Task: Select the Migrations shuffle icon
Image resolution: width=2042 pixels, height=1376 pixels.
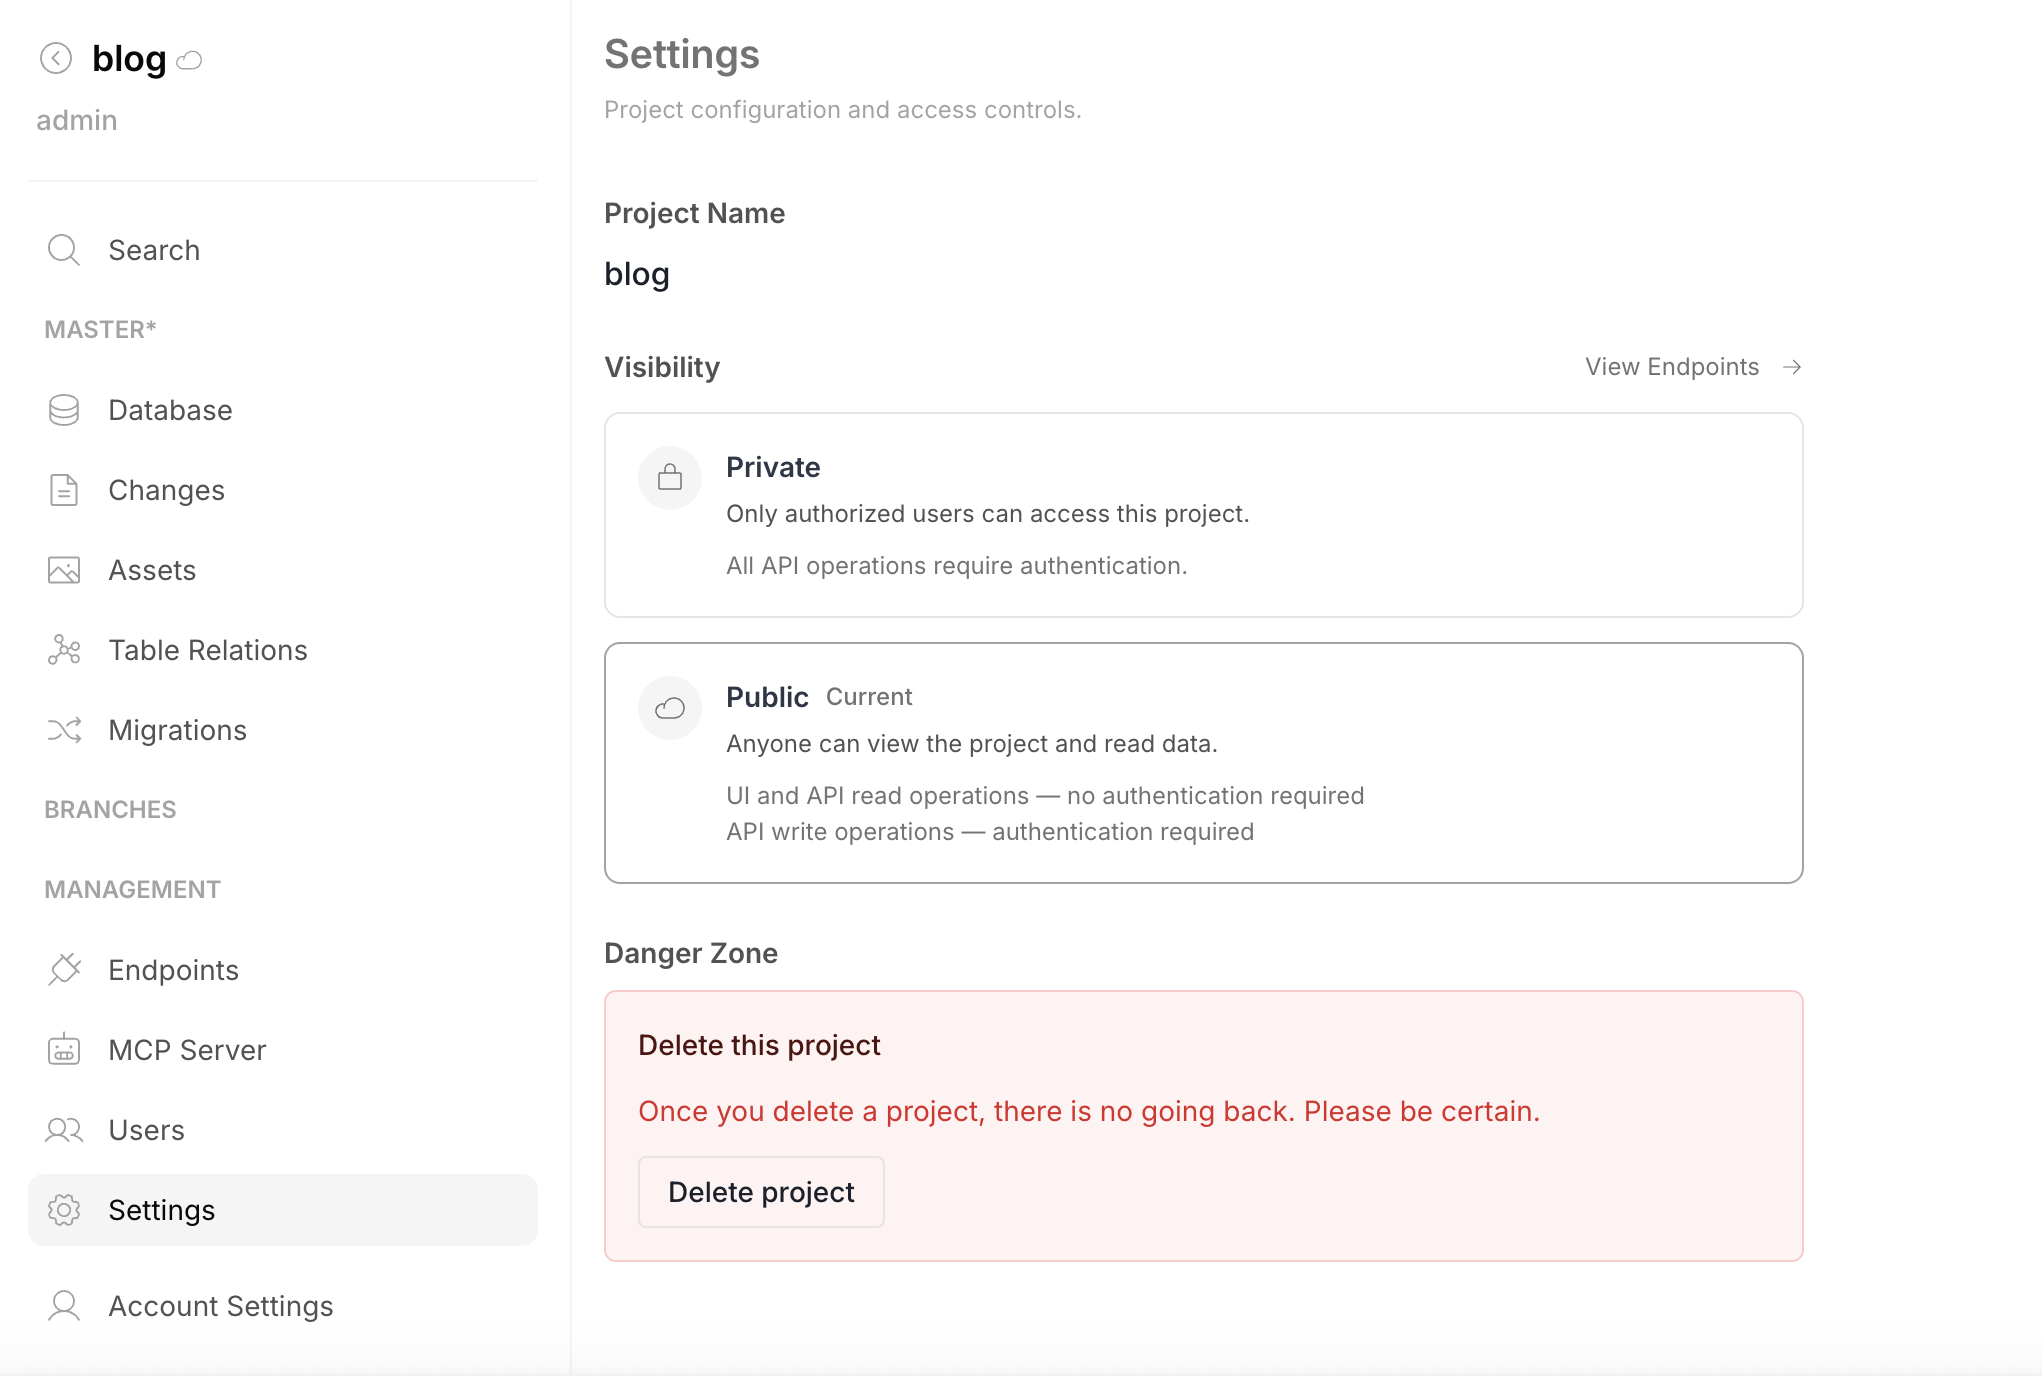Action: [63, 730]
